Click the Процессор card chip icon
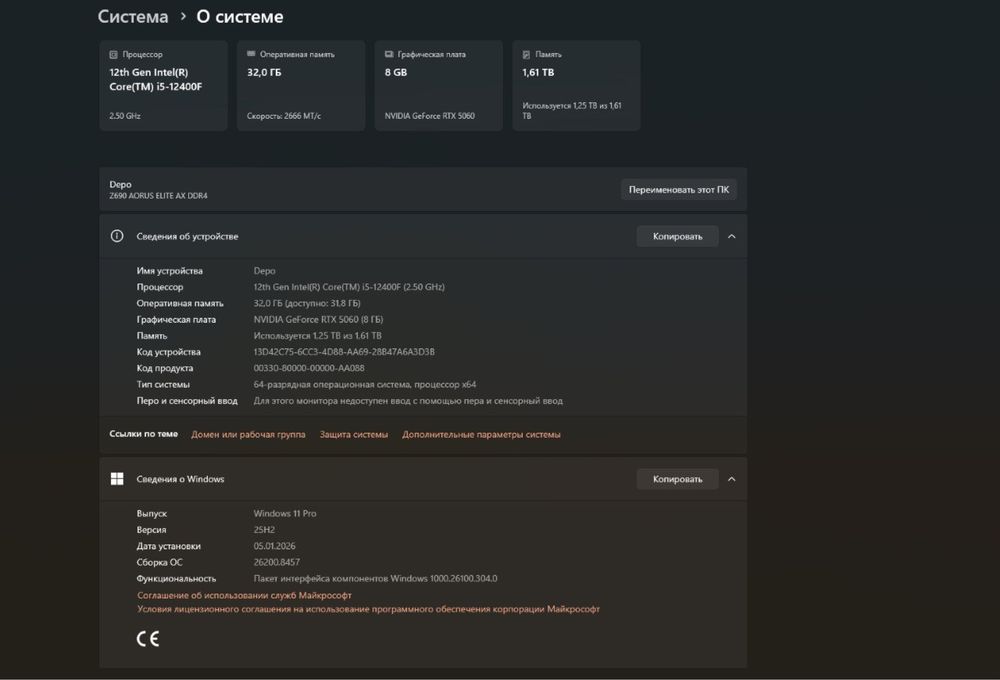1000x680 pixels. [x=114, y=55]
